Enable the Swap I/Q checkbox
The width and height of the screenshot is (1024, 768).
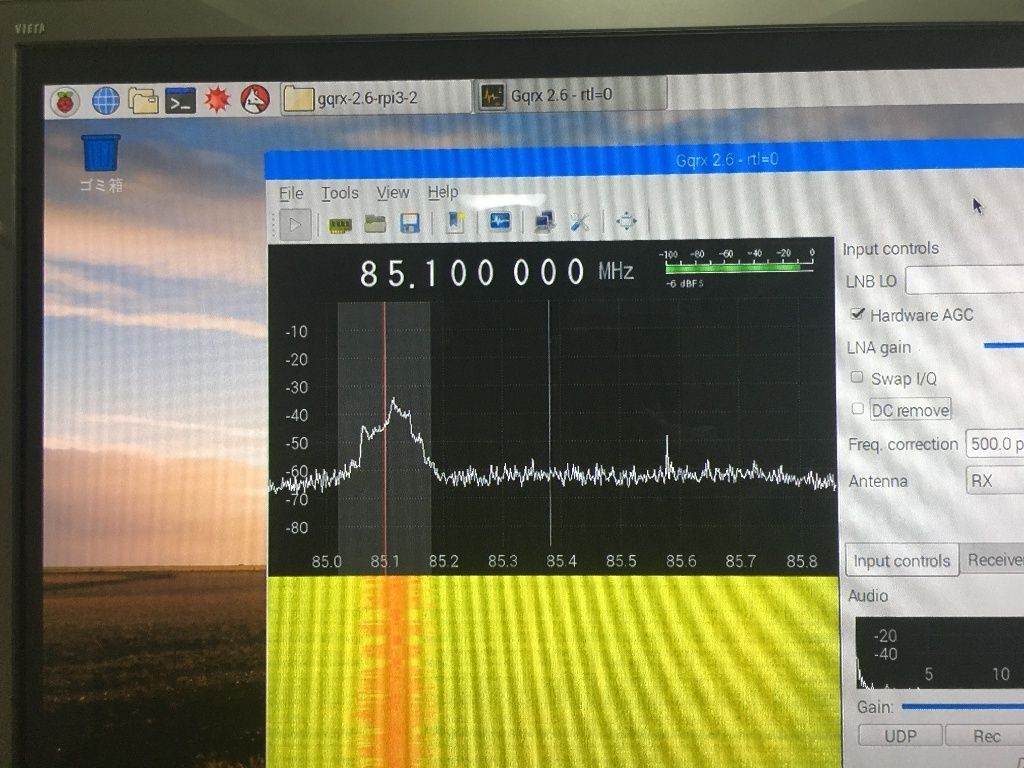857,377
